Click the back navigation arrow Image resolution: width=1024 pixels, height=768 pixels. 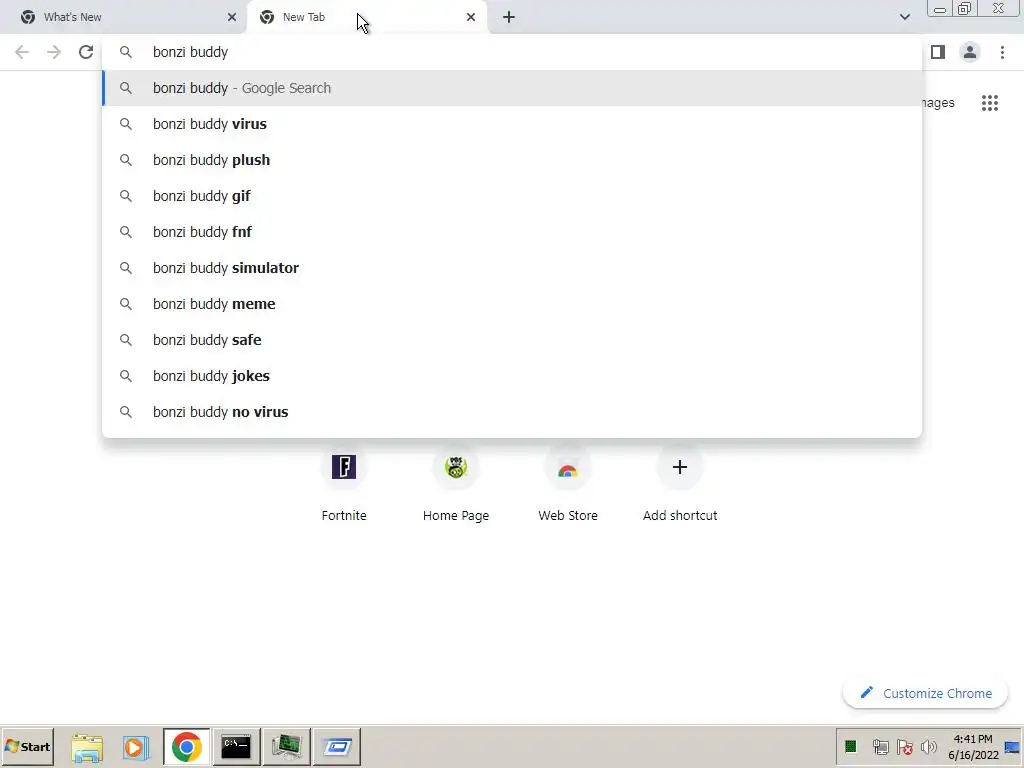click(22, 52)
